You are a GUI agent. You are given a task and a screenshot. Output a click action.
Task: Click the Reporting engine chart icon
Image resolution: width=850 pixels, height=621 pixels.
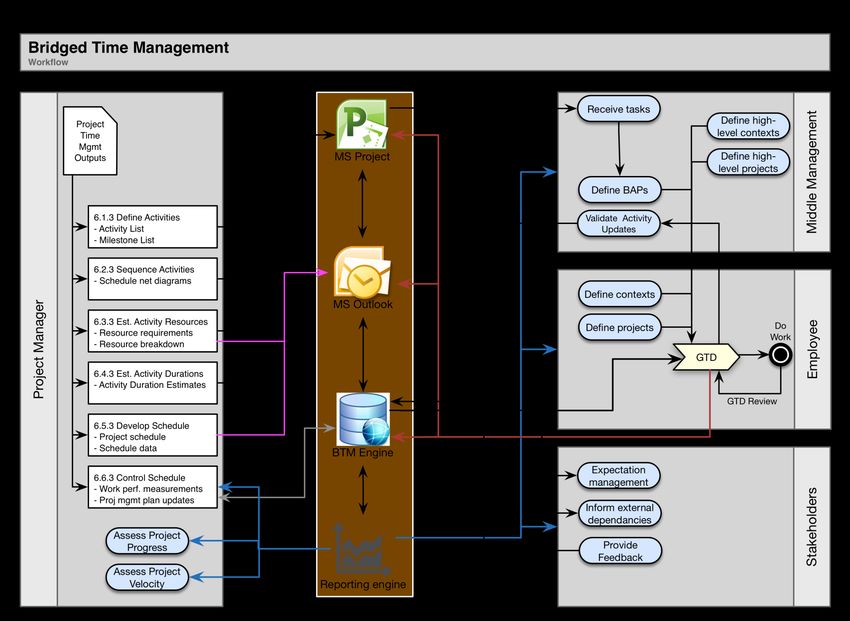pyautogui.click(x=362, y=549)
